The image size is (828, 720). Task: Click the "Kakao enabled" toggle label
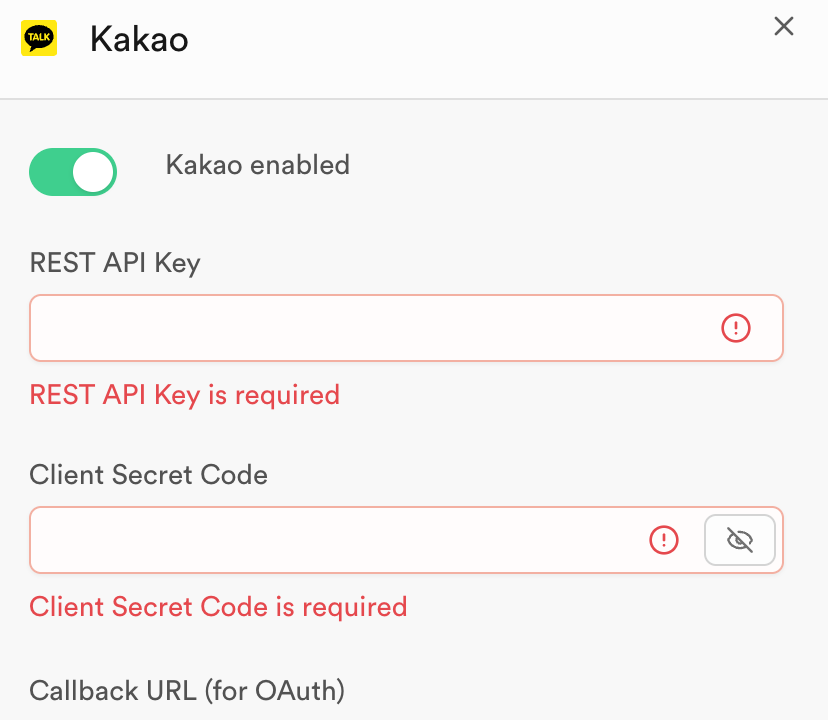257,164
